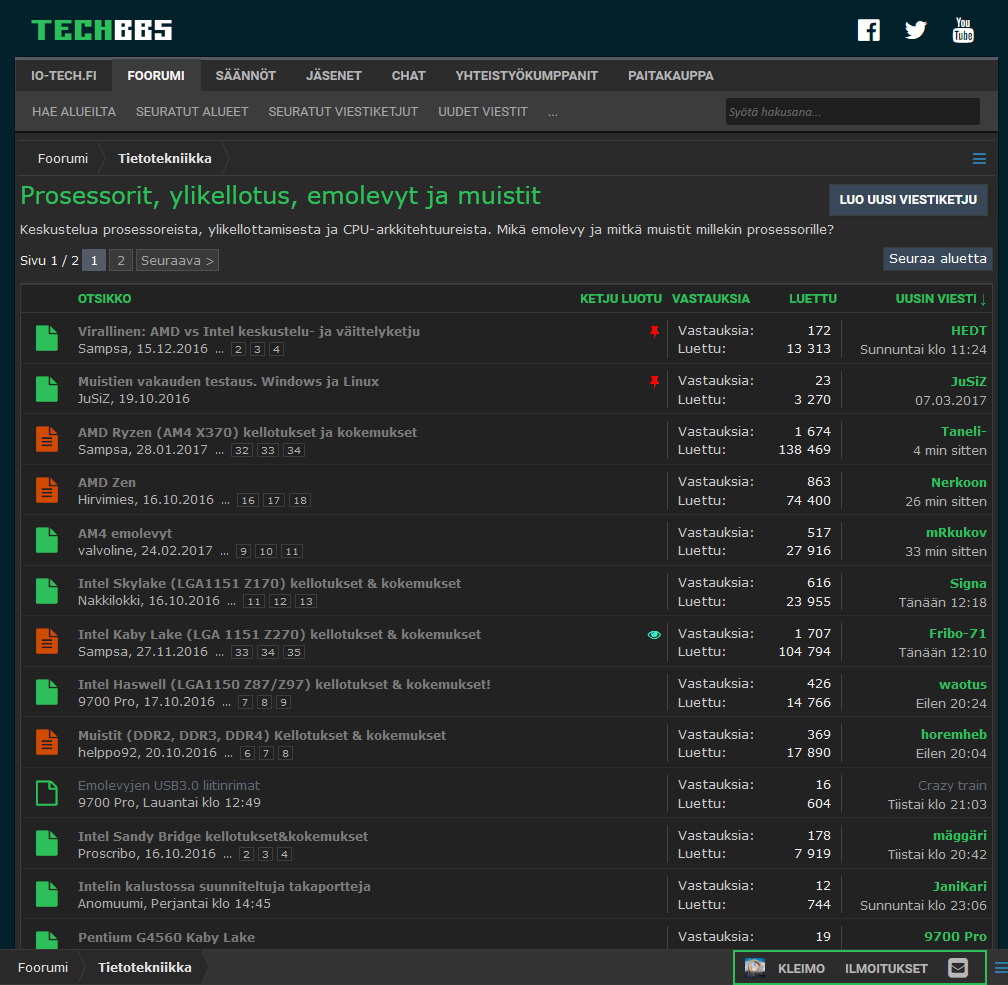Open the IO-TECH.FI tab
Viewport: 1008px width, 985px height.
click(64, 75)
